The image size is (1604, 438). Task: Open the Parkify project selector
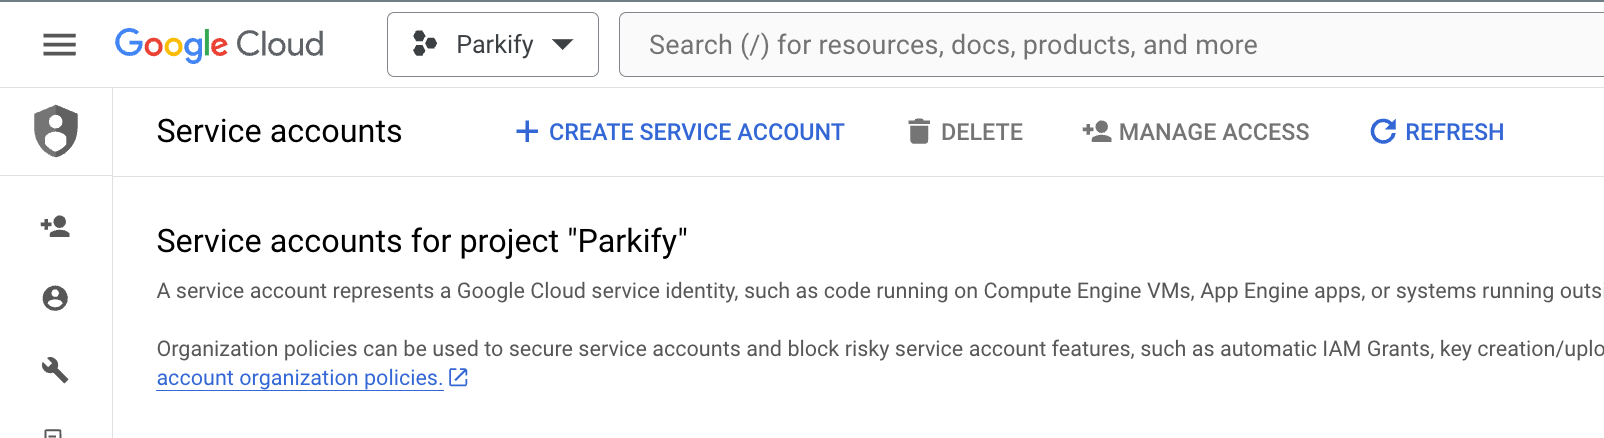tap(493, 44)
